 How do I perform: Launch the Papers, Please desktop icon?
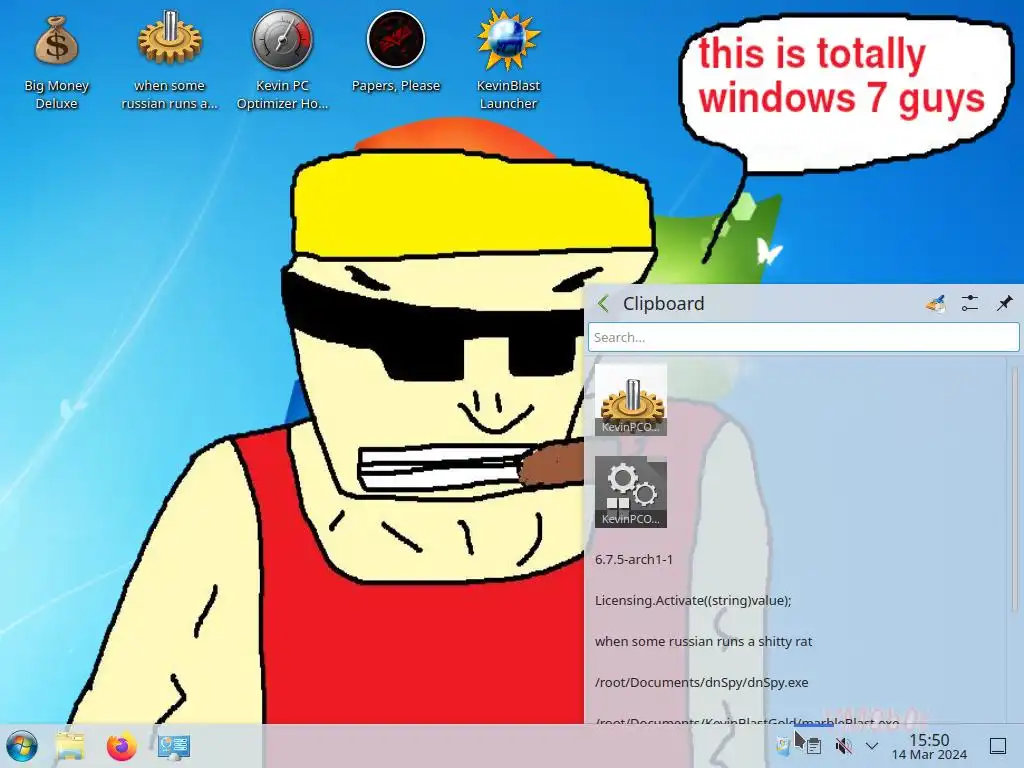[396, 52]
